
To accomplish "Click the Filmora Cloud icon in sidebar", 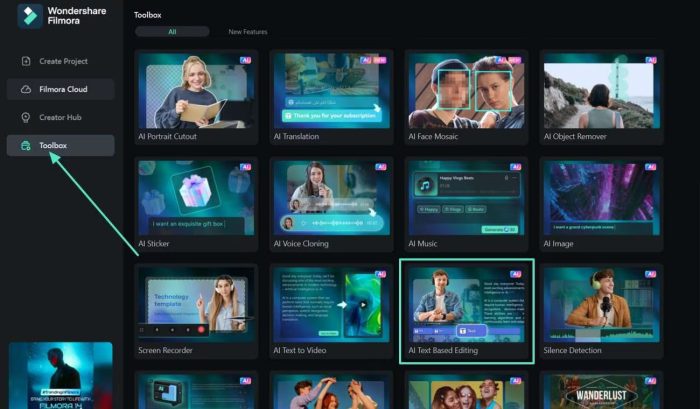I will click(x=26, y=89).
